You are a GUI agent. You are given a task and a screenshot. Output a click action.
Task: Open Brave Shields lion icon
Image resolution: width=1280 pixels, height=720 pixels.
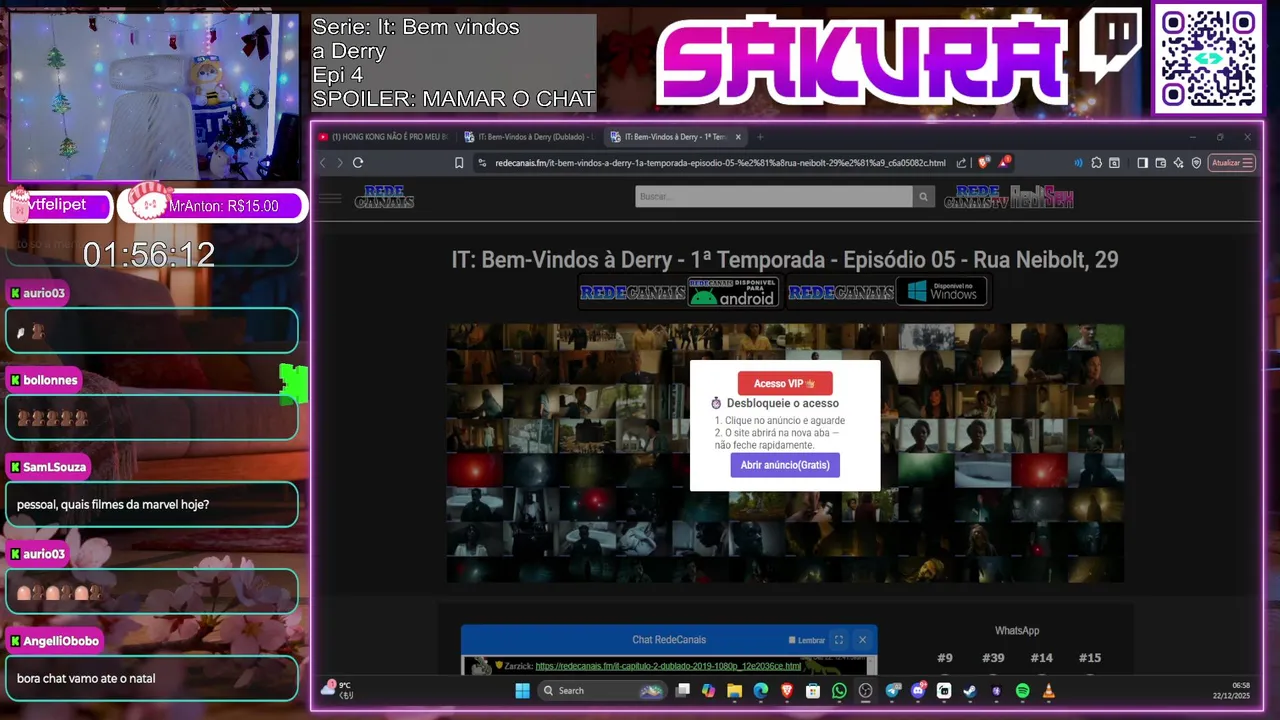pyautogui.click(x=983, y=163)
